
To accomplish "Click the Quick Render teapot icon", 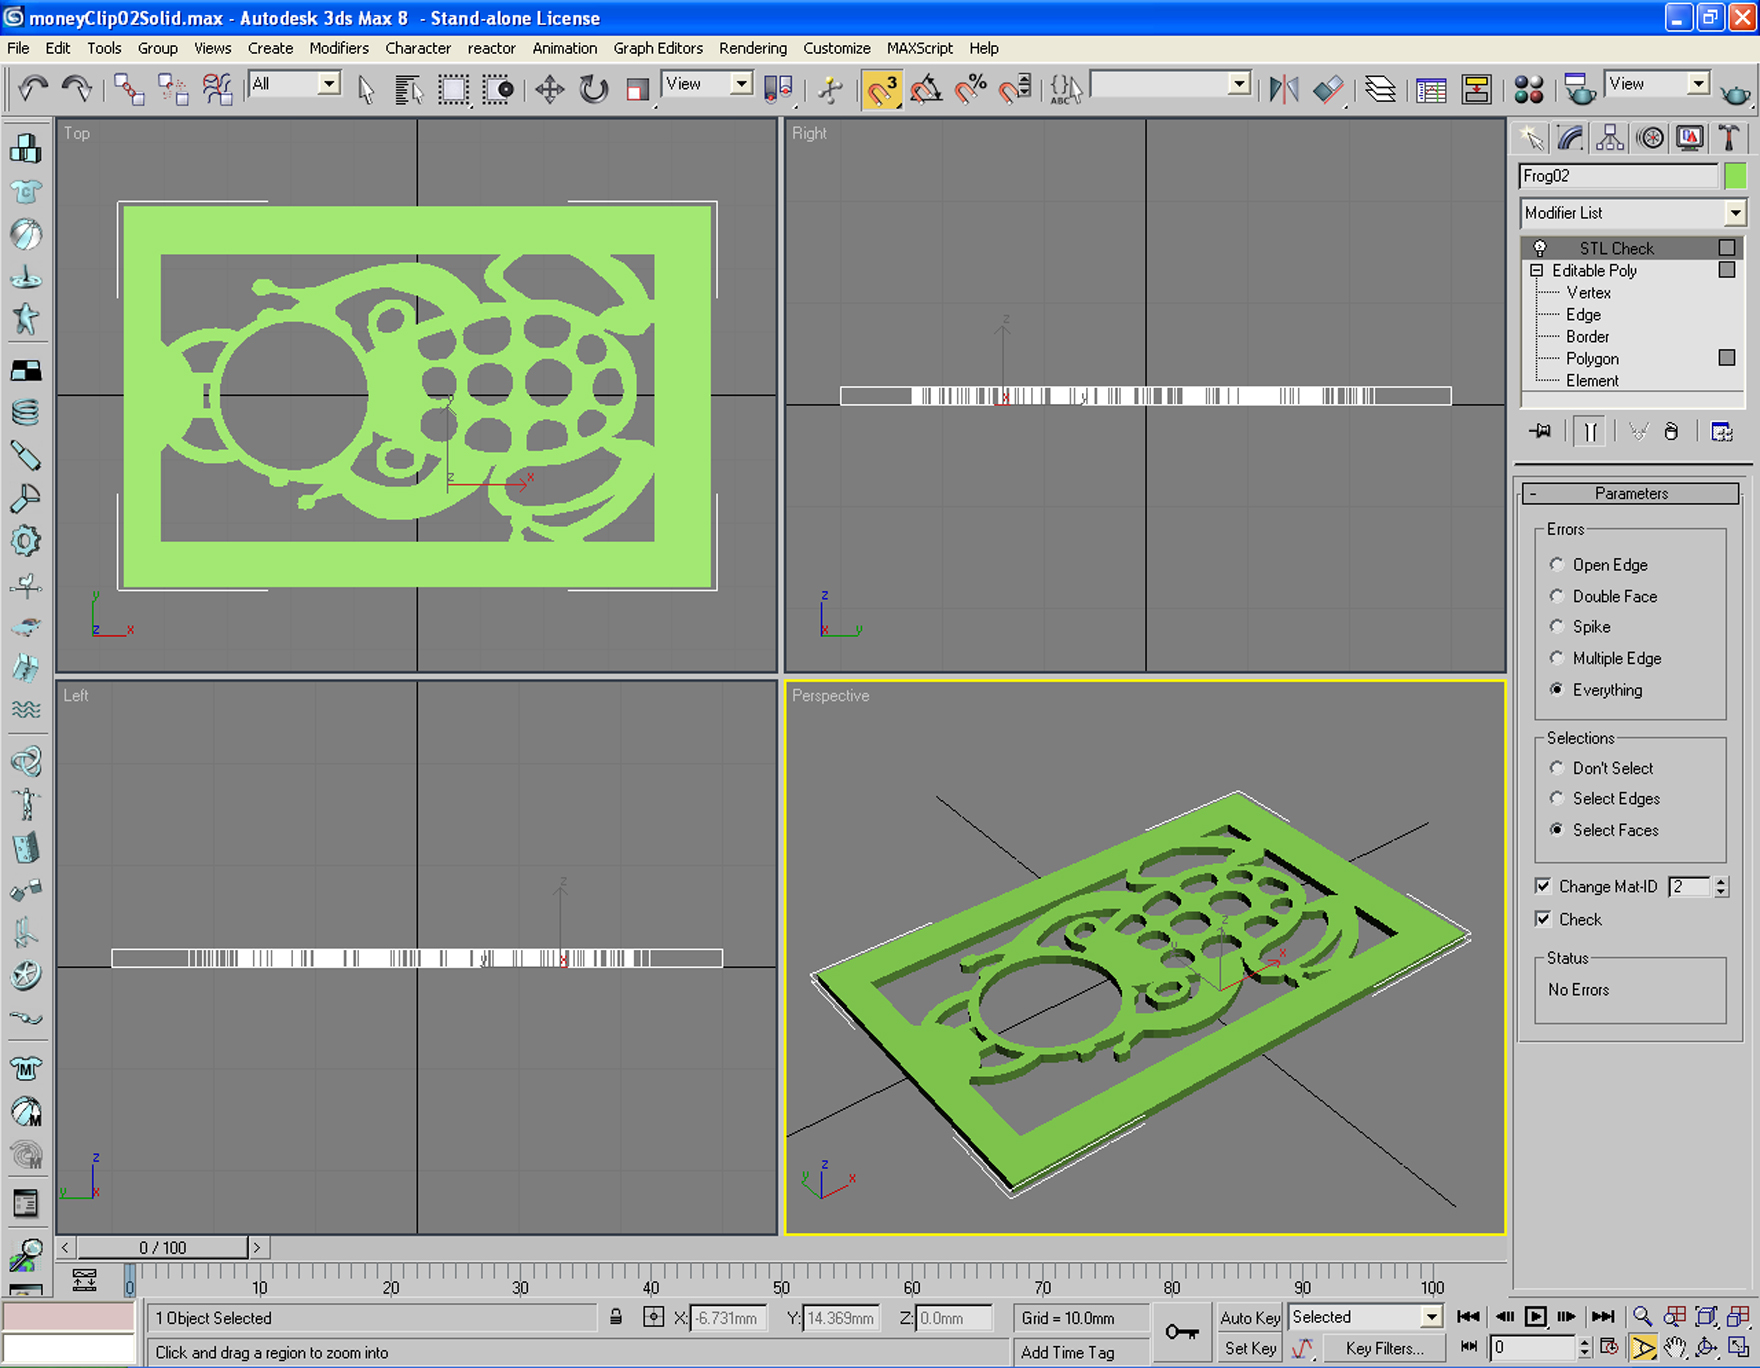I will (x=1735, y=93).
